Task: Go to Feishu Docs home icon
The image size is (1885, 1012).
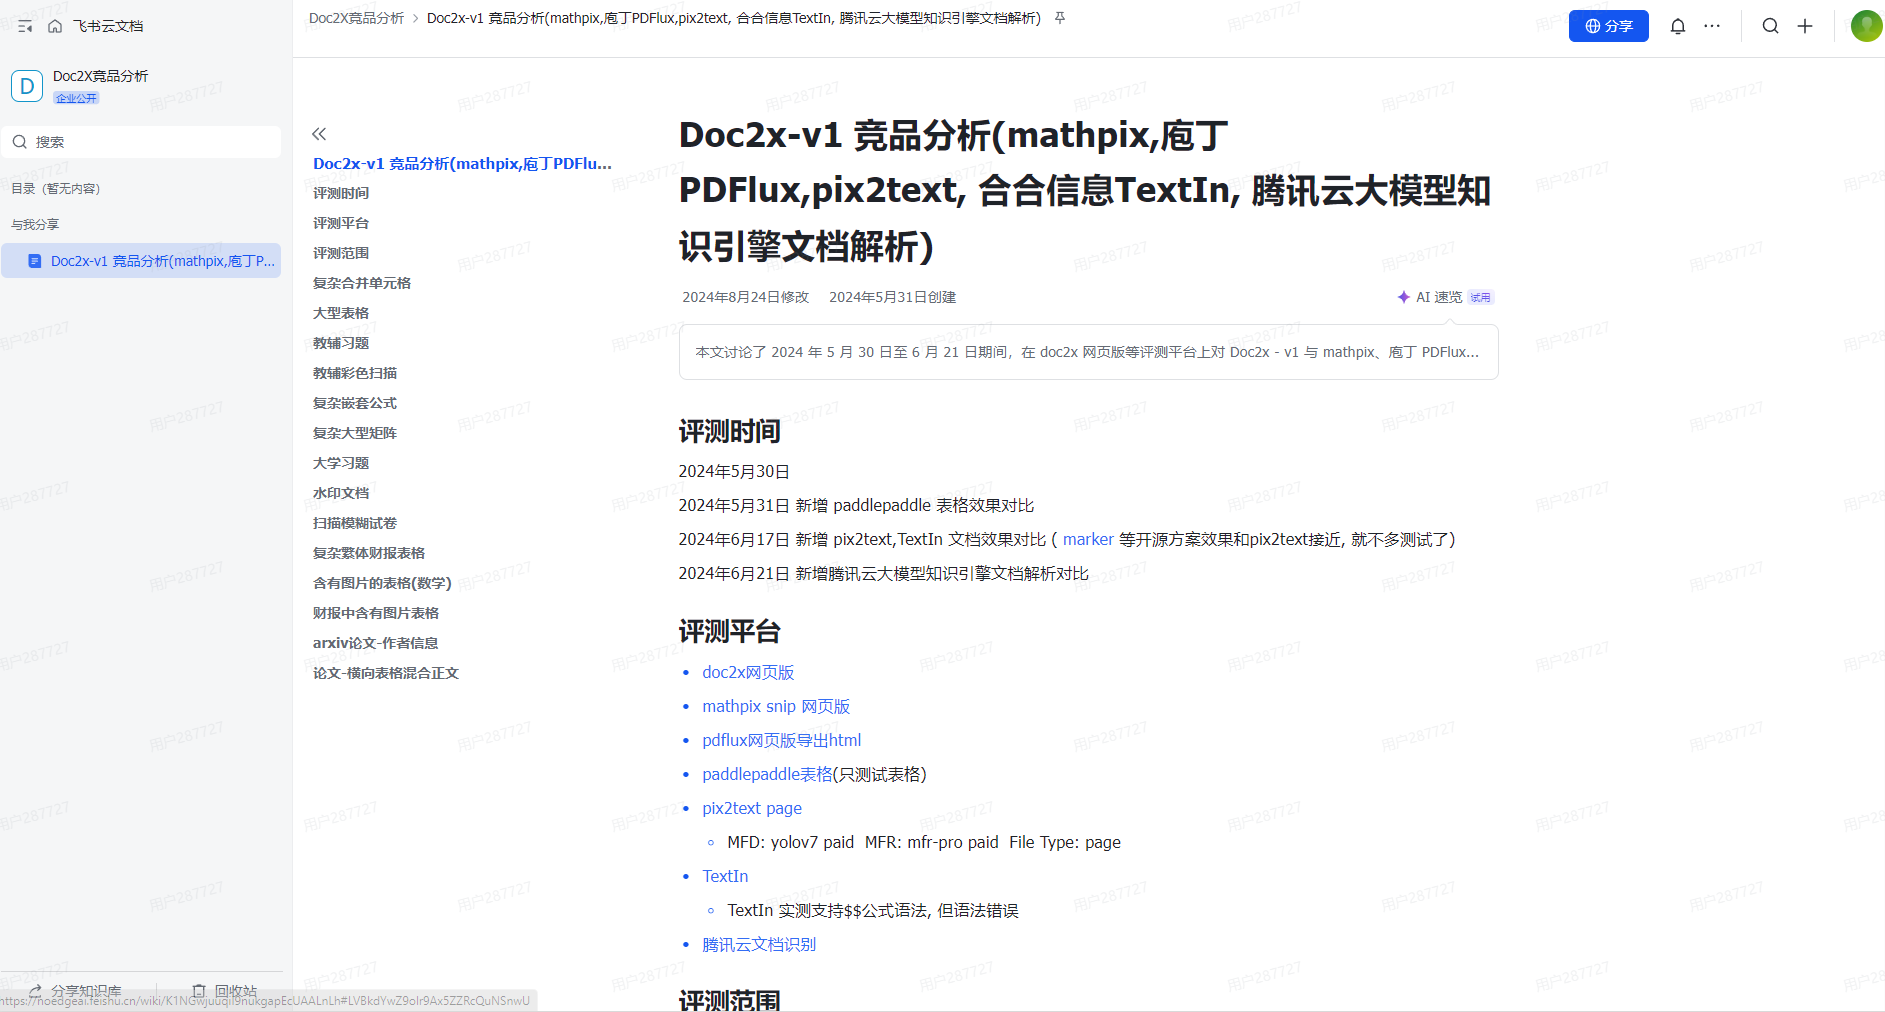Action: (x=55, y=26)
